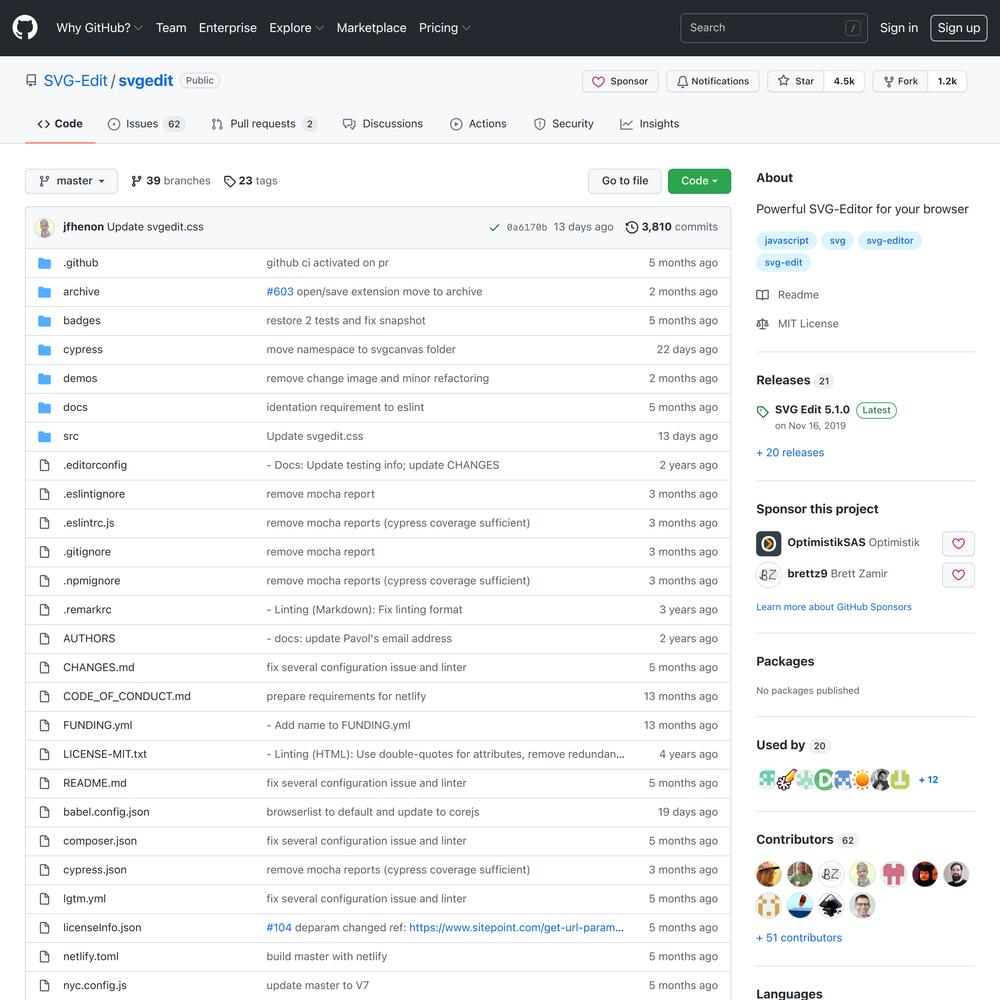Click the heart button beside OptimistikSAS
This screenshot has width=1000, height=1000.
coord(958,543)
